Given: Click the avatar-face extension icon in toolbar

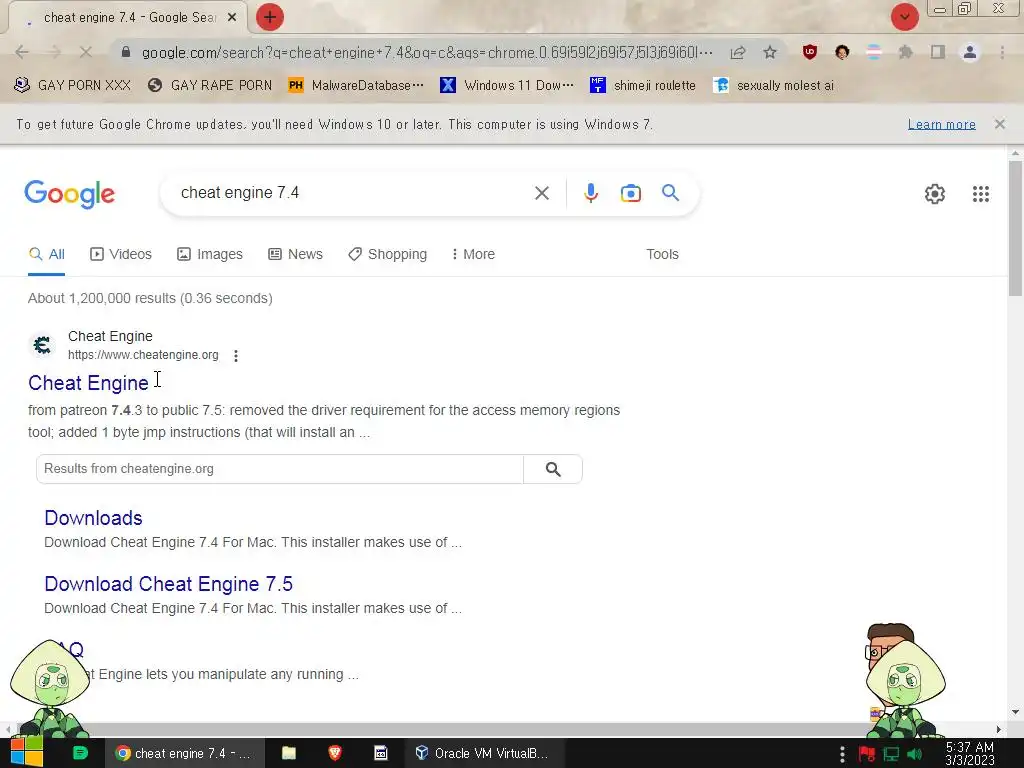Looking at the screenshot, I should [842, 52].
